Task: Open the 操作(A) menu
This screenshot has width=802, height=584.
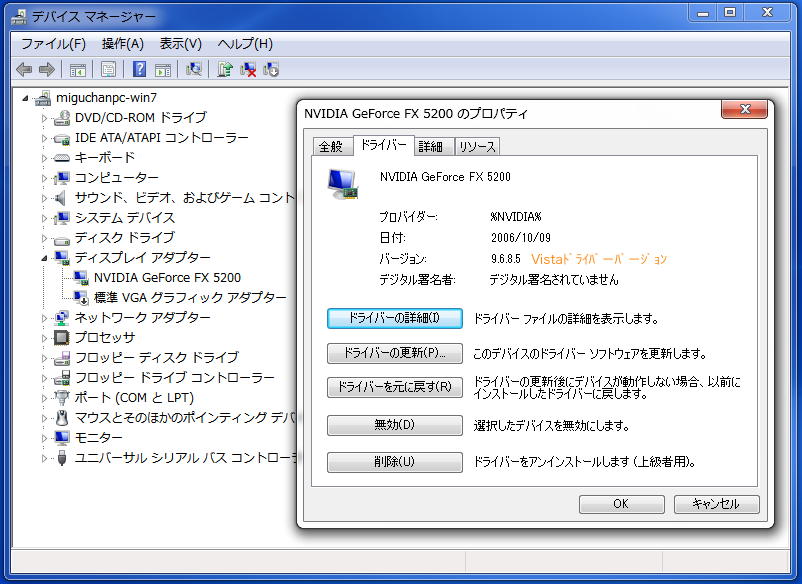Action: coord(123,44)
